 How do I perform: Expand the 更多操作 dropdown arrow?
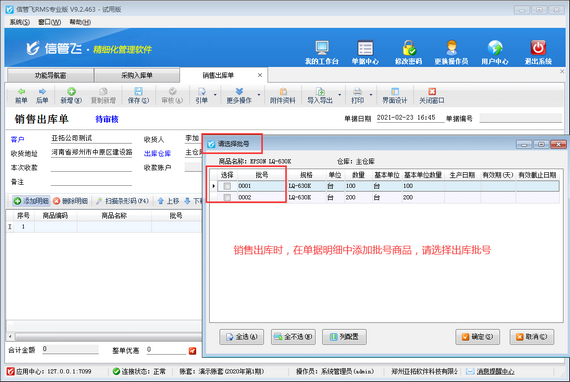point(259,95)
